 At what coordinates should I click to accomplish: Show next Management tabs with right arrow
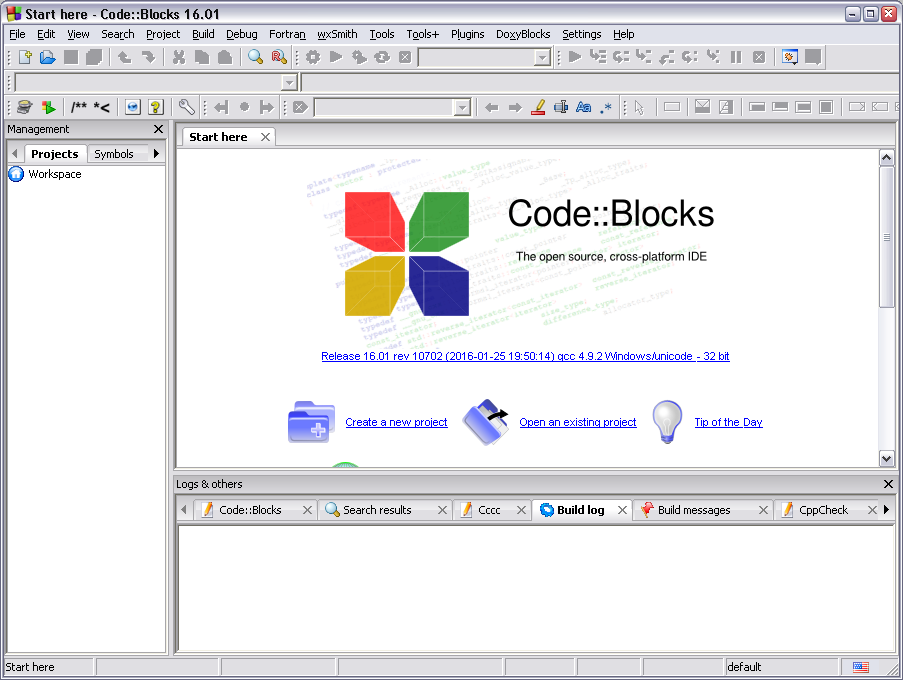click(x=156, y=154)
